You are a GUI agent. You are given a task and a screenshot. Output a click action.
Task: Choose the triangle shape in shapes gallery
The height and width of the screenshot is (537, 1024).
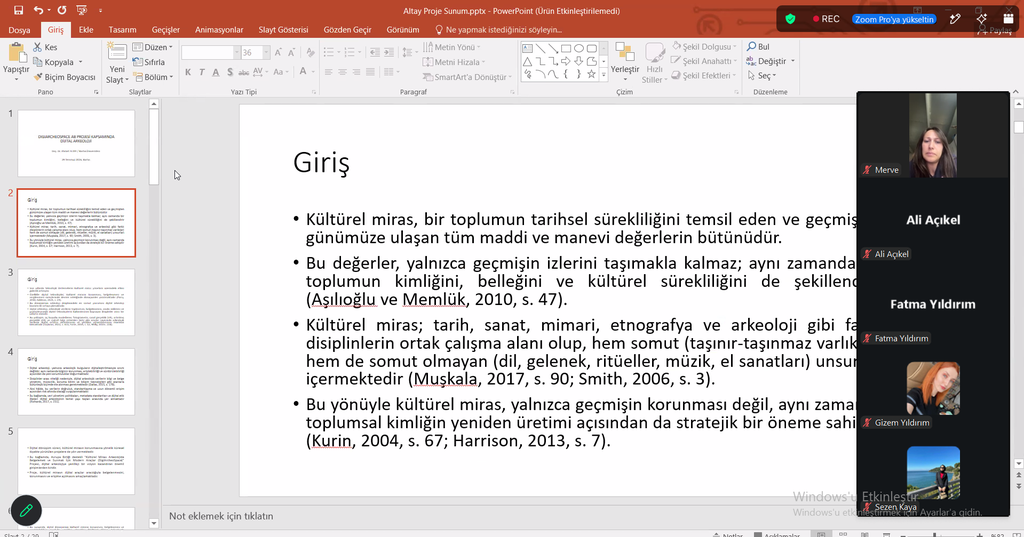tap(527, 61)
